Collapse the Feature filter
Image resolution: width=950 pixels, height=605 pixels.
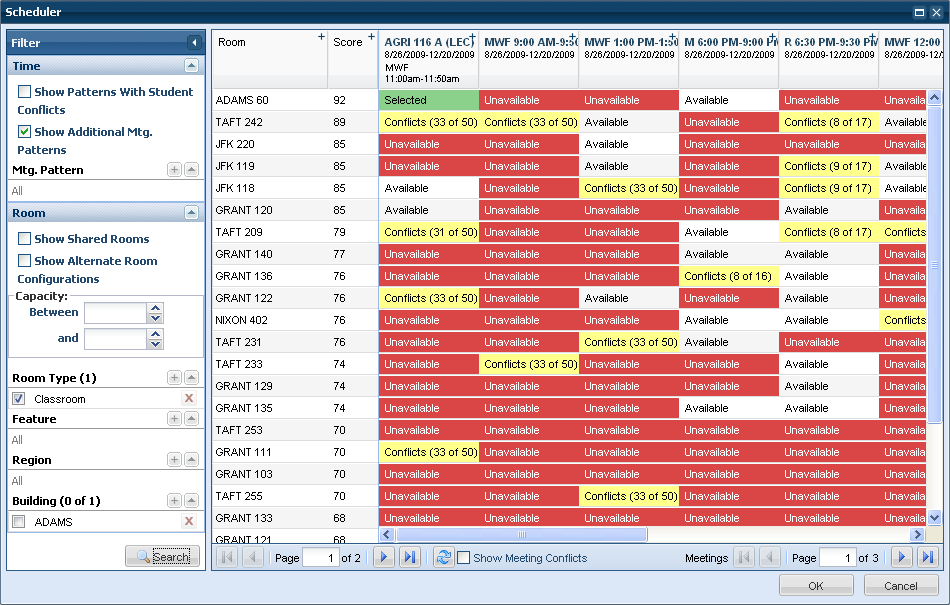point(191,418)
